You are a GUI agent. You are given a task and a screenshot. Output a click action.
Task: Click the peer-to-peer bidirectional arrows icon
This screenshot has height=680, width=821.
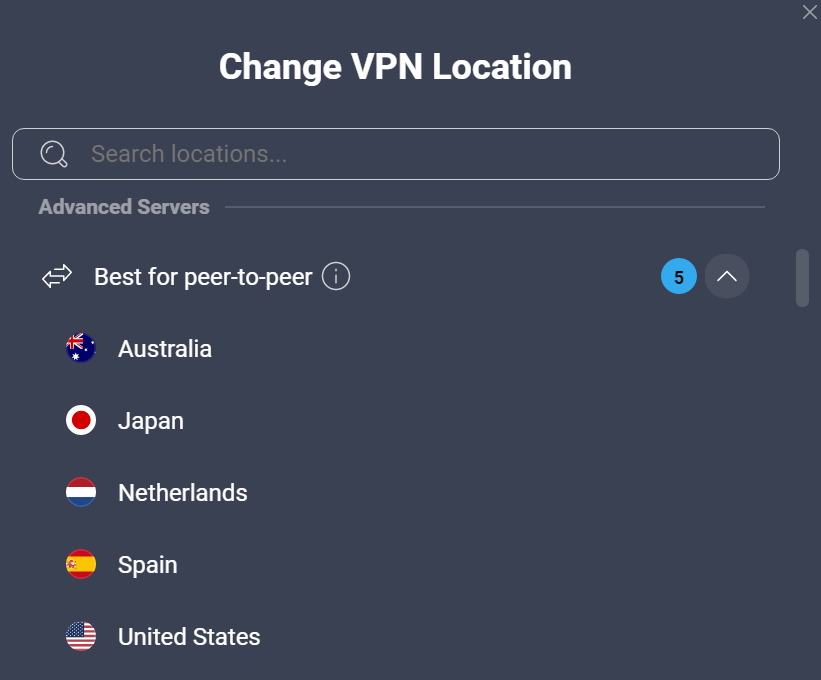(57, 276)
